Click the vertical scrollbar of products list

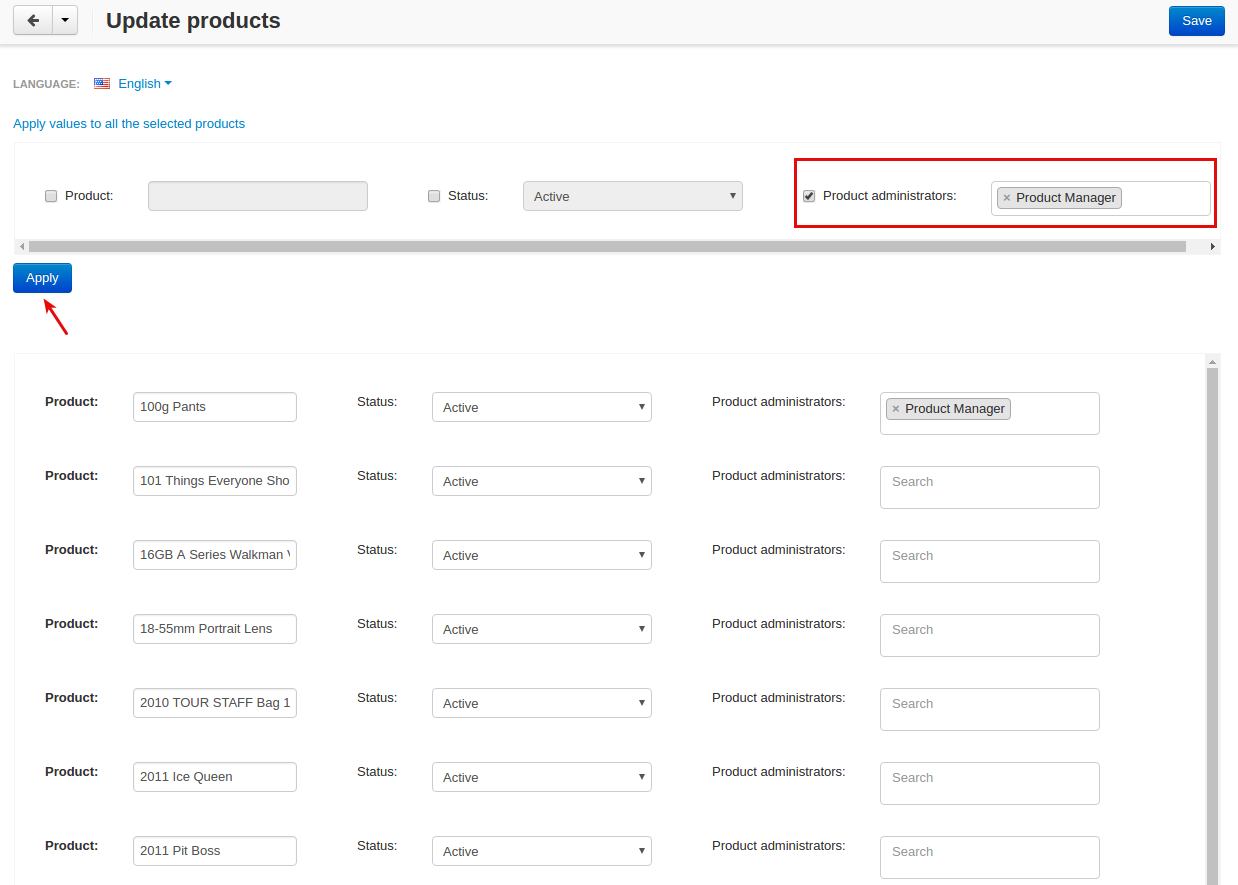pos(1213,626)
